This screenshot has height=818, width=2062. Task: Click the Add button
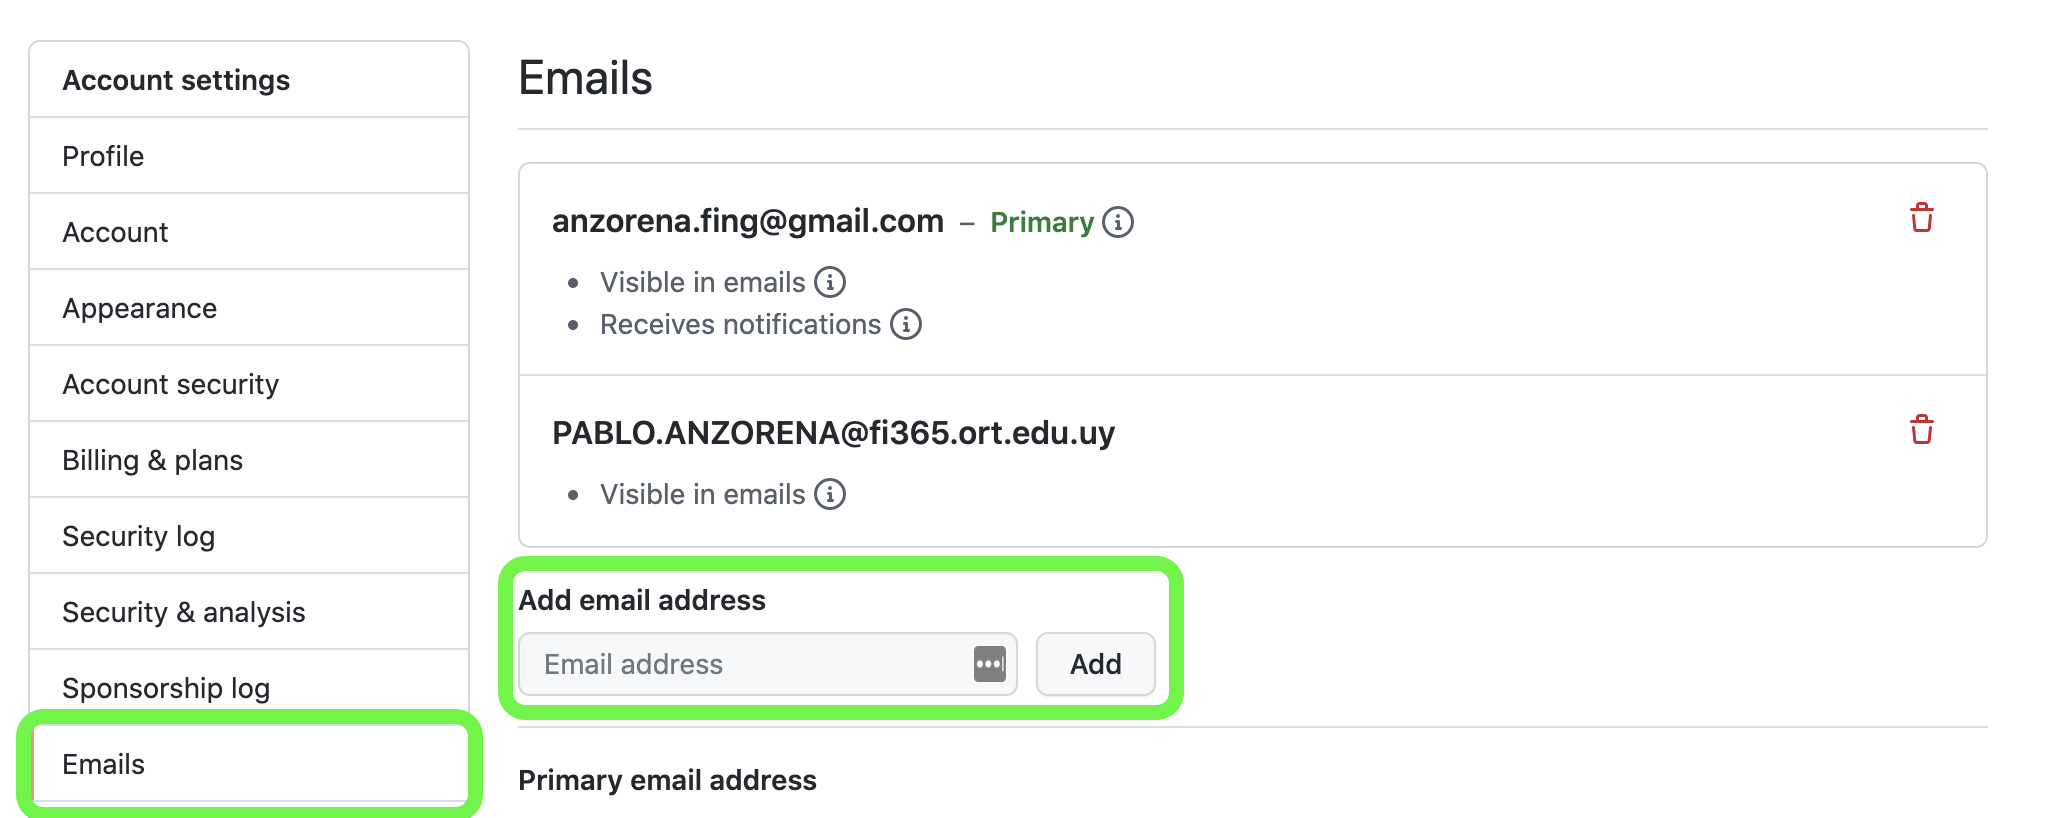1095,664
